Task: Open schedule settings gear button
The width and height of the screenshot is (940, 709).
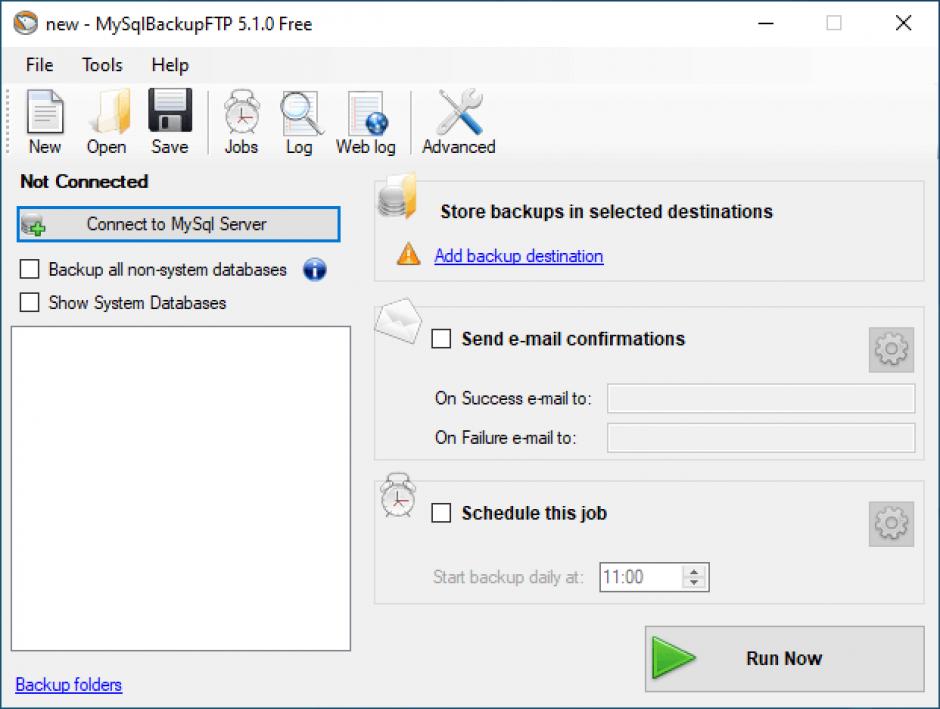Action: [x=891, y=524]
